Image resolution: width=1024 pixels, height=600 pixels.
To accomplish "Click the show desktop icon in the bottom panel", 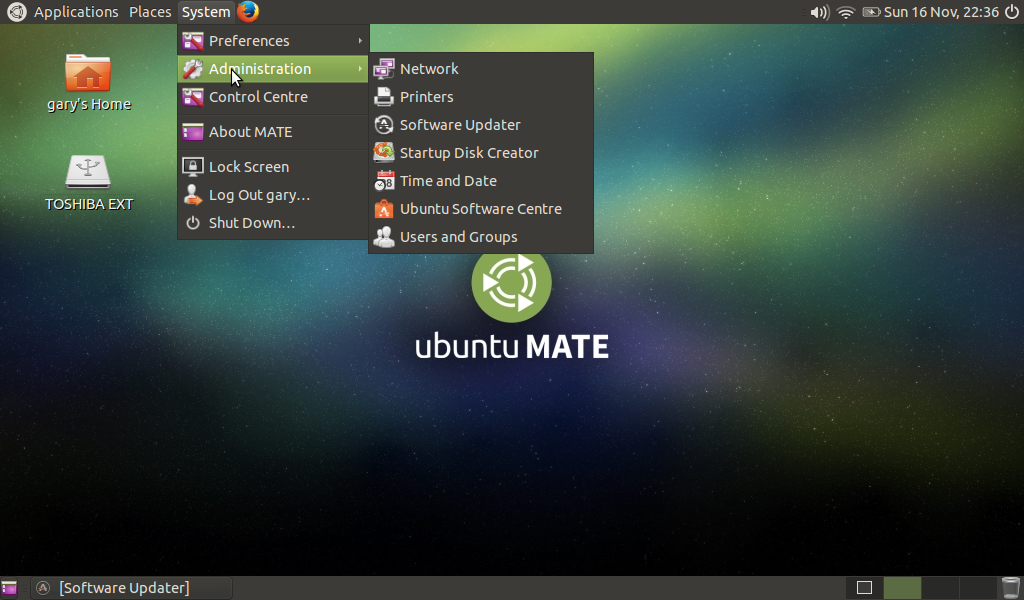I will click(x=9, y=588).
